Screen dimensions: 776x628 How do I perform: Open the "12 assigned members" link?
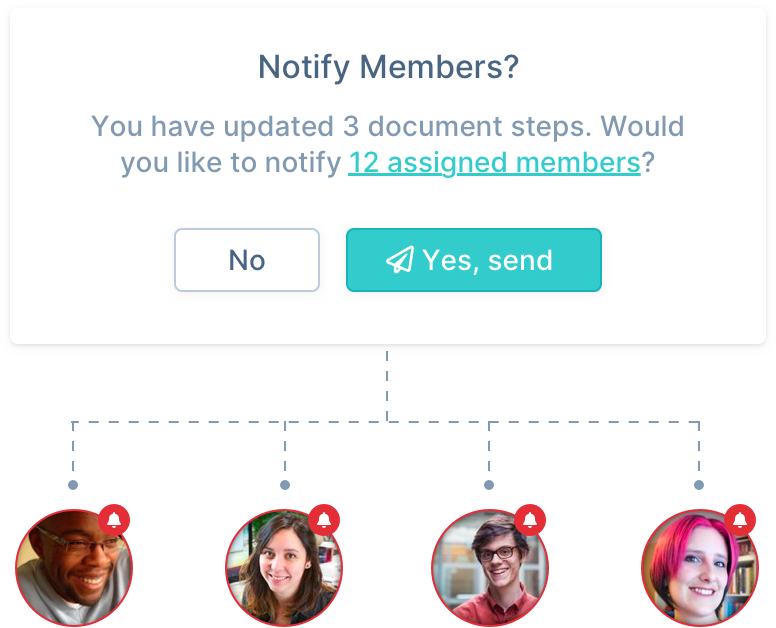coord(494,162)
